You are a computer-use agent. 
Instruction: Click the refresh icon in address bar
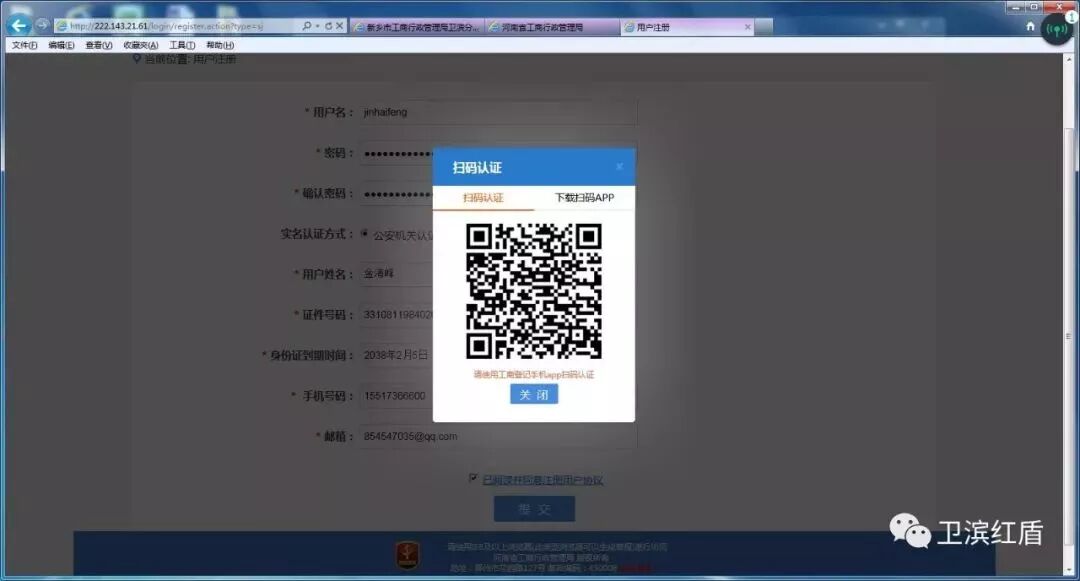point(329,26)
